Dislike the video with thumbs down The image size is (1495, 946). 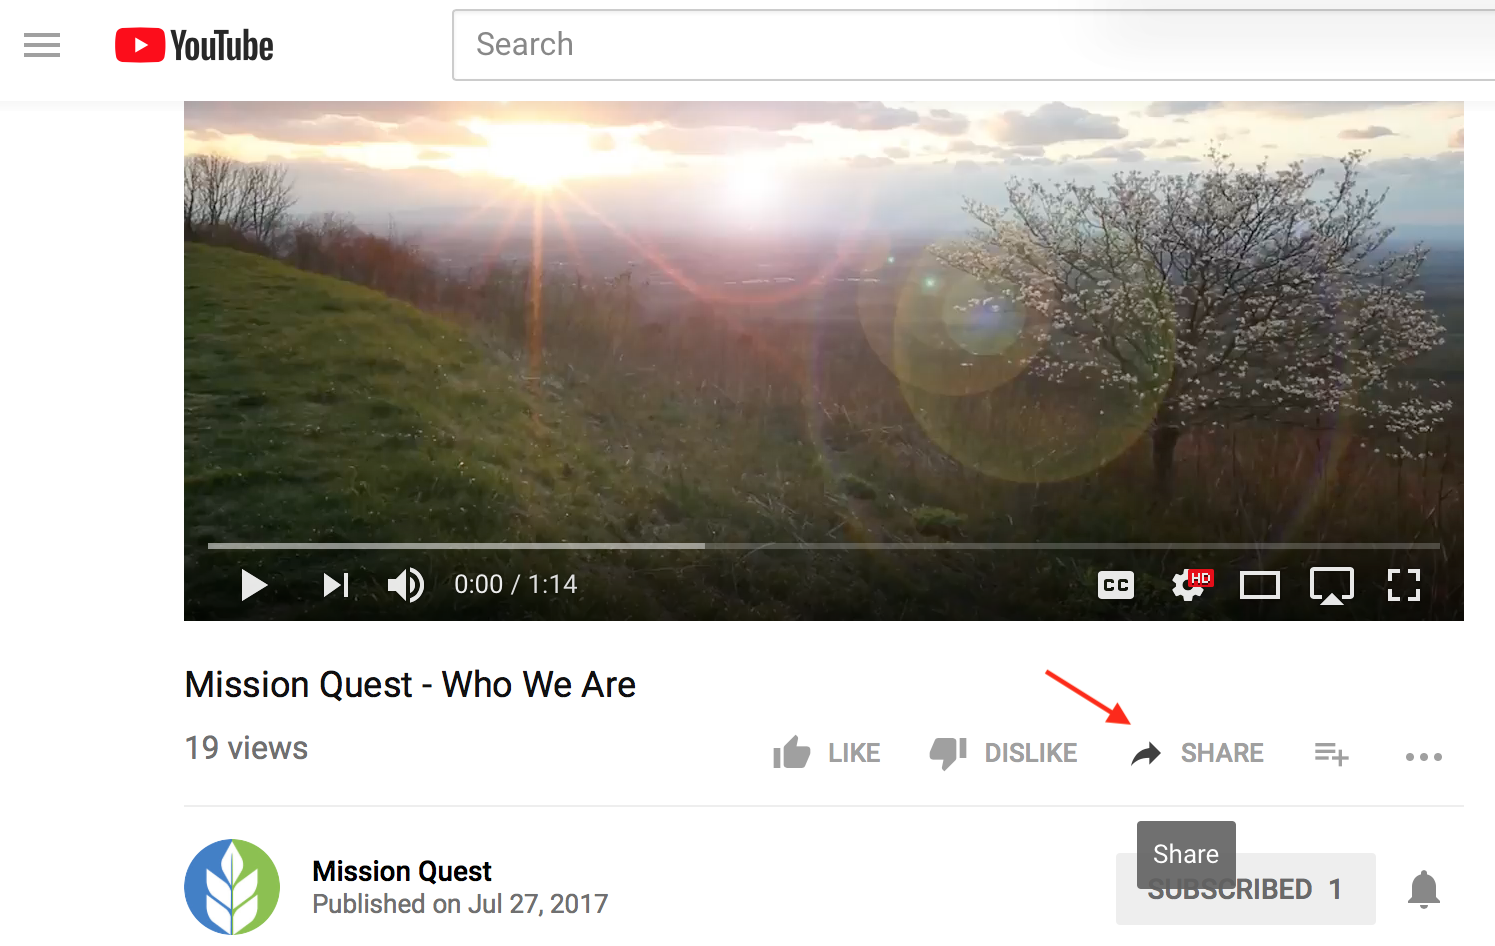click(1003, 753)
